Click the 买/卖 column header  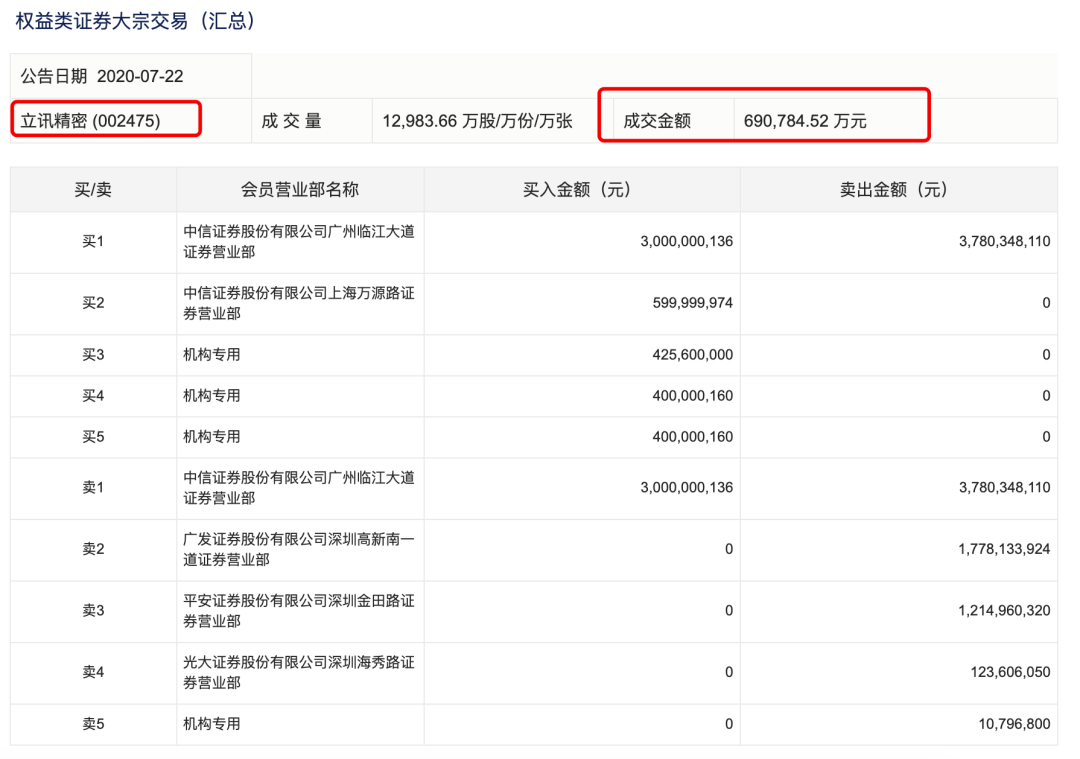(93, 189)
